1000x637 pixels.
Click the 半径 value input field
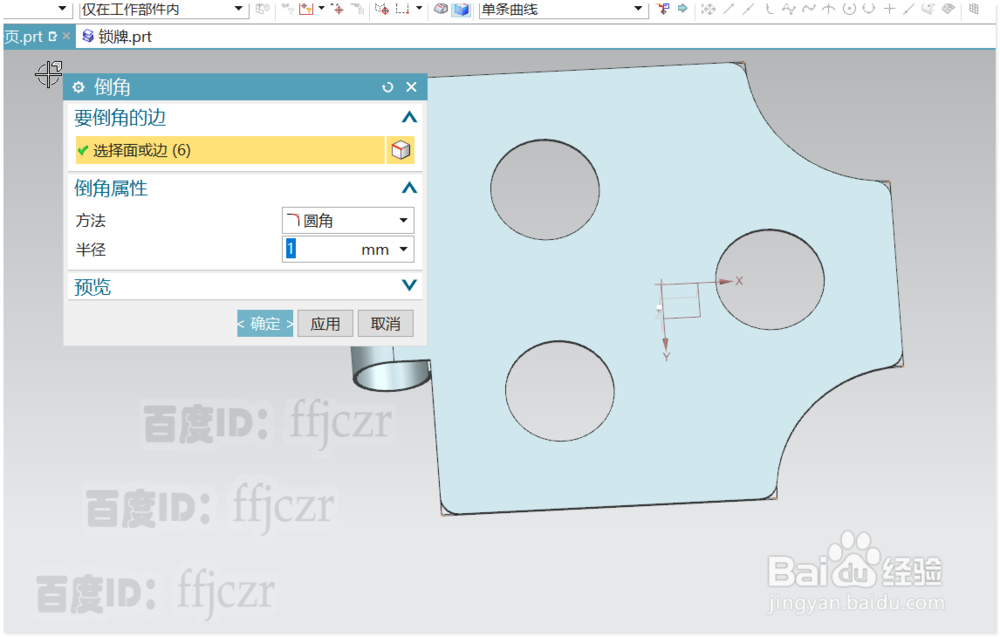320,249
